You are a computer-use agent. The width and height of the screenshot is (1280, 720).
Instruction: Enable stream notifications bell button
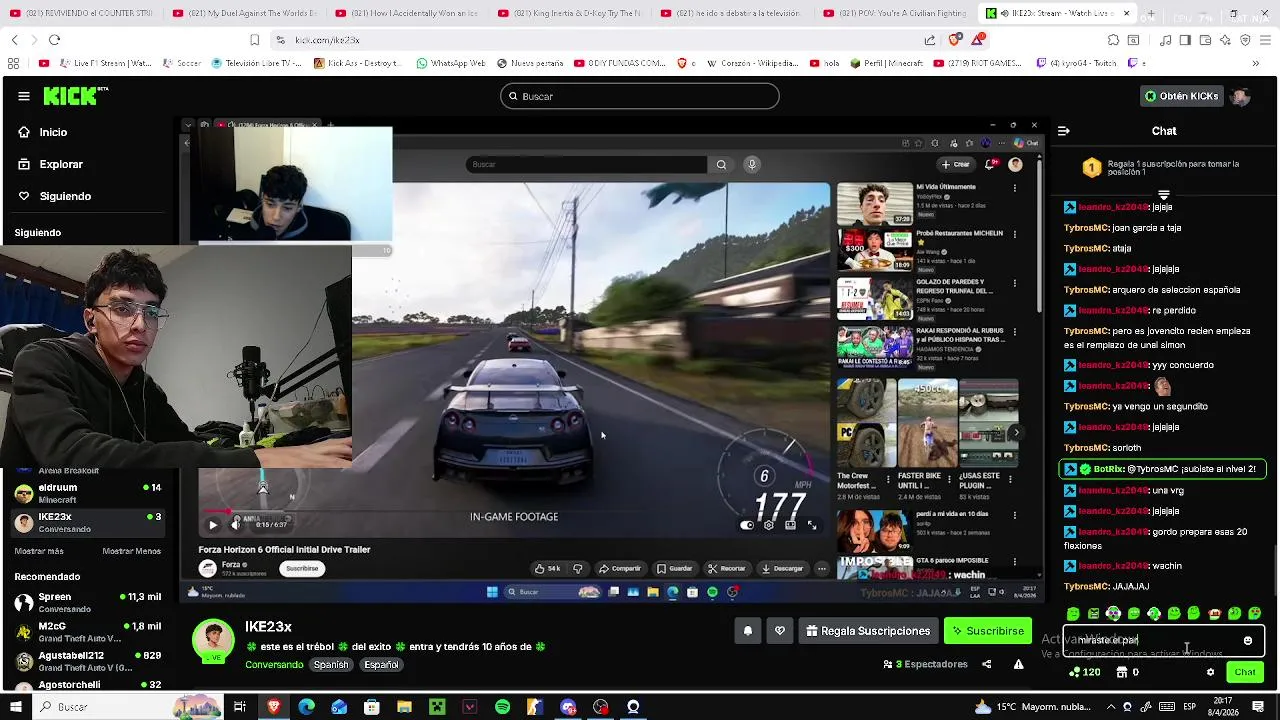[x=748, y=631]
